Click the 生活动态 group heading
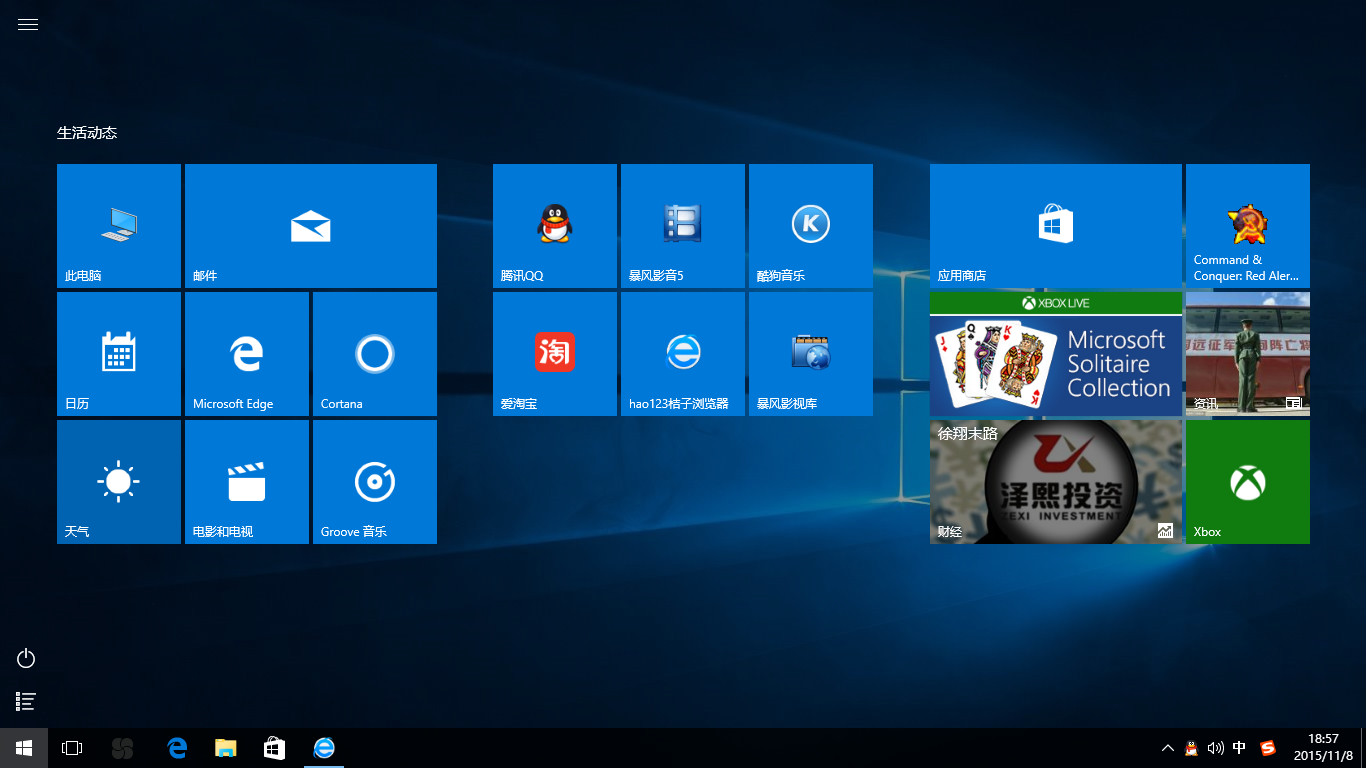This screenshot has height=768, width=1366. point(87,133)
